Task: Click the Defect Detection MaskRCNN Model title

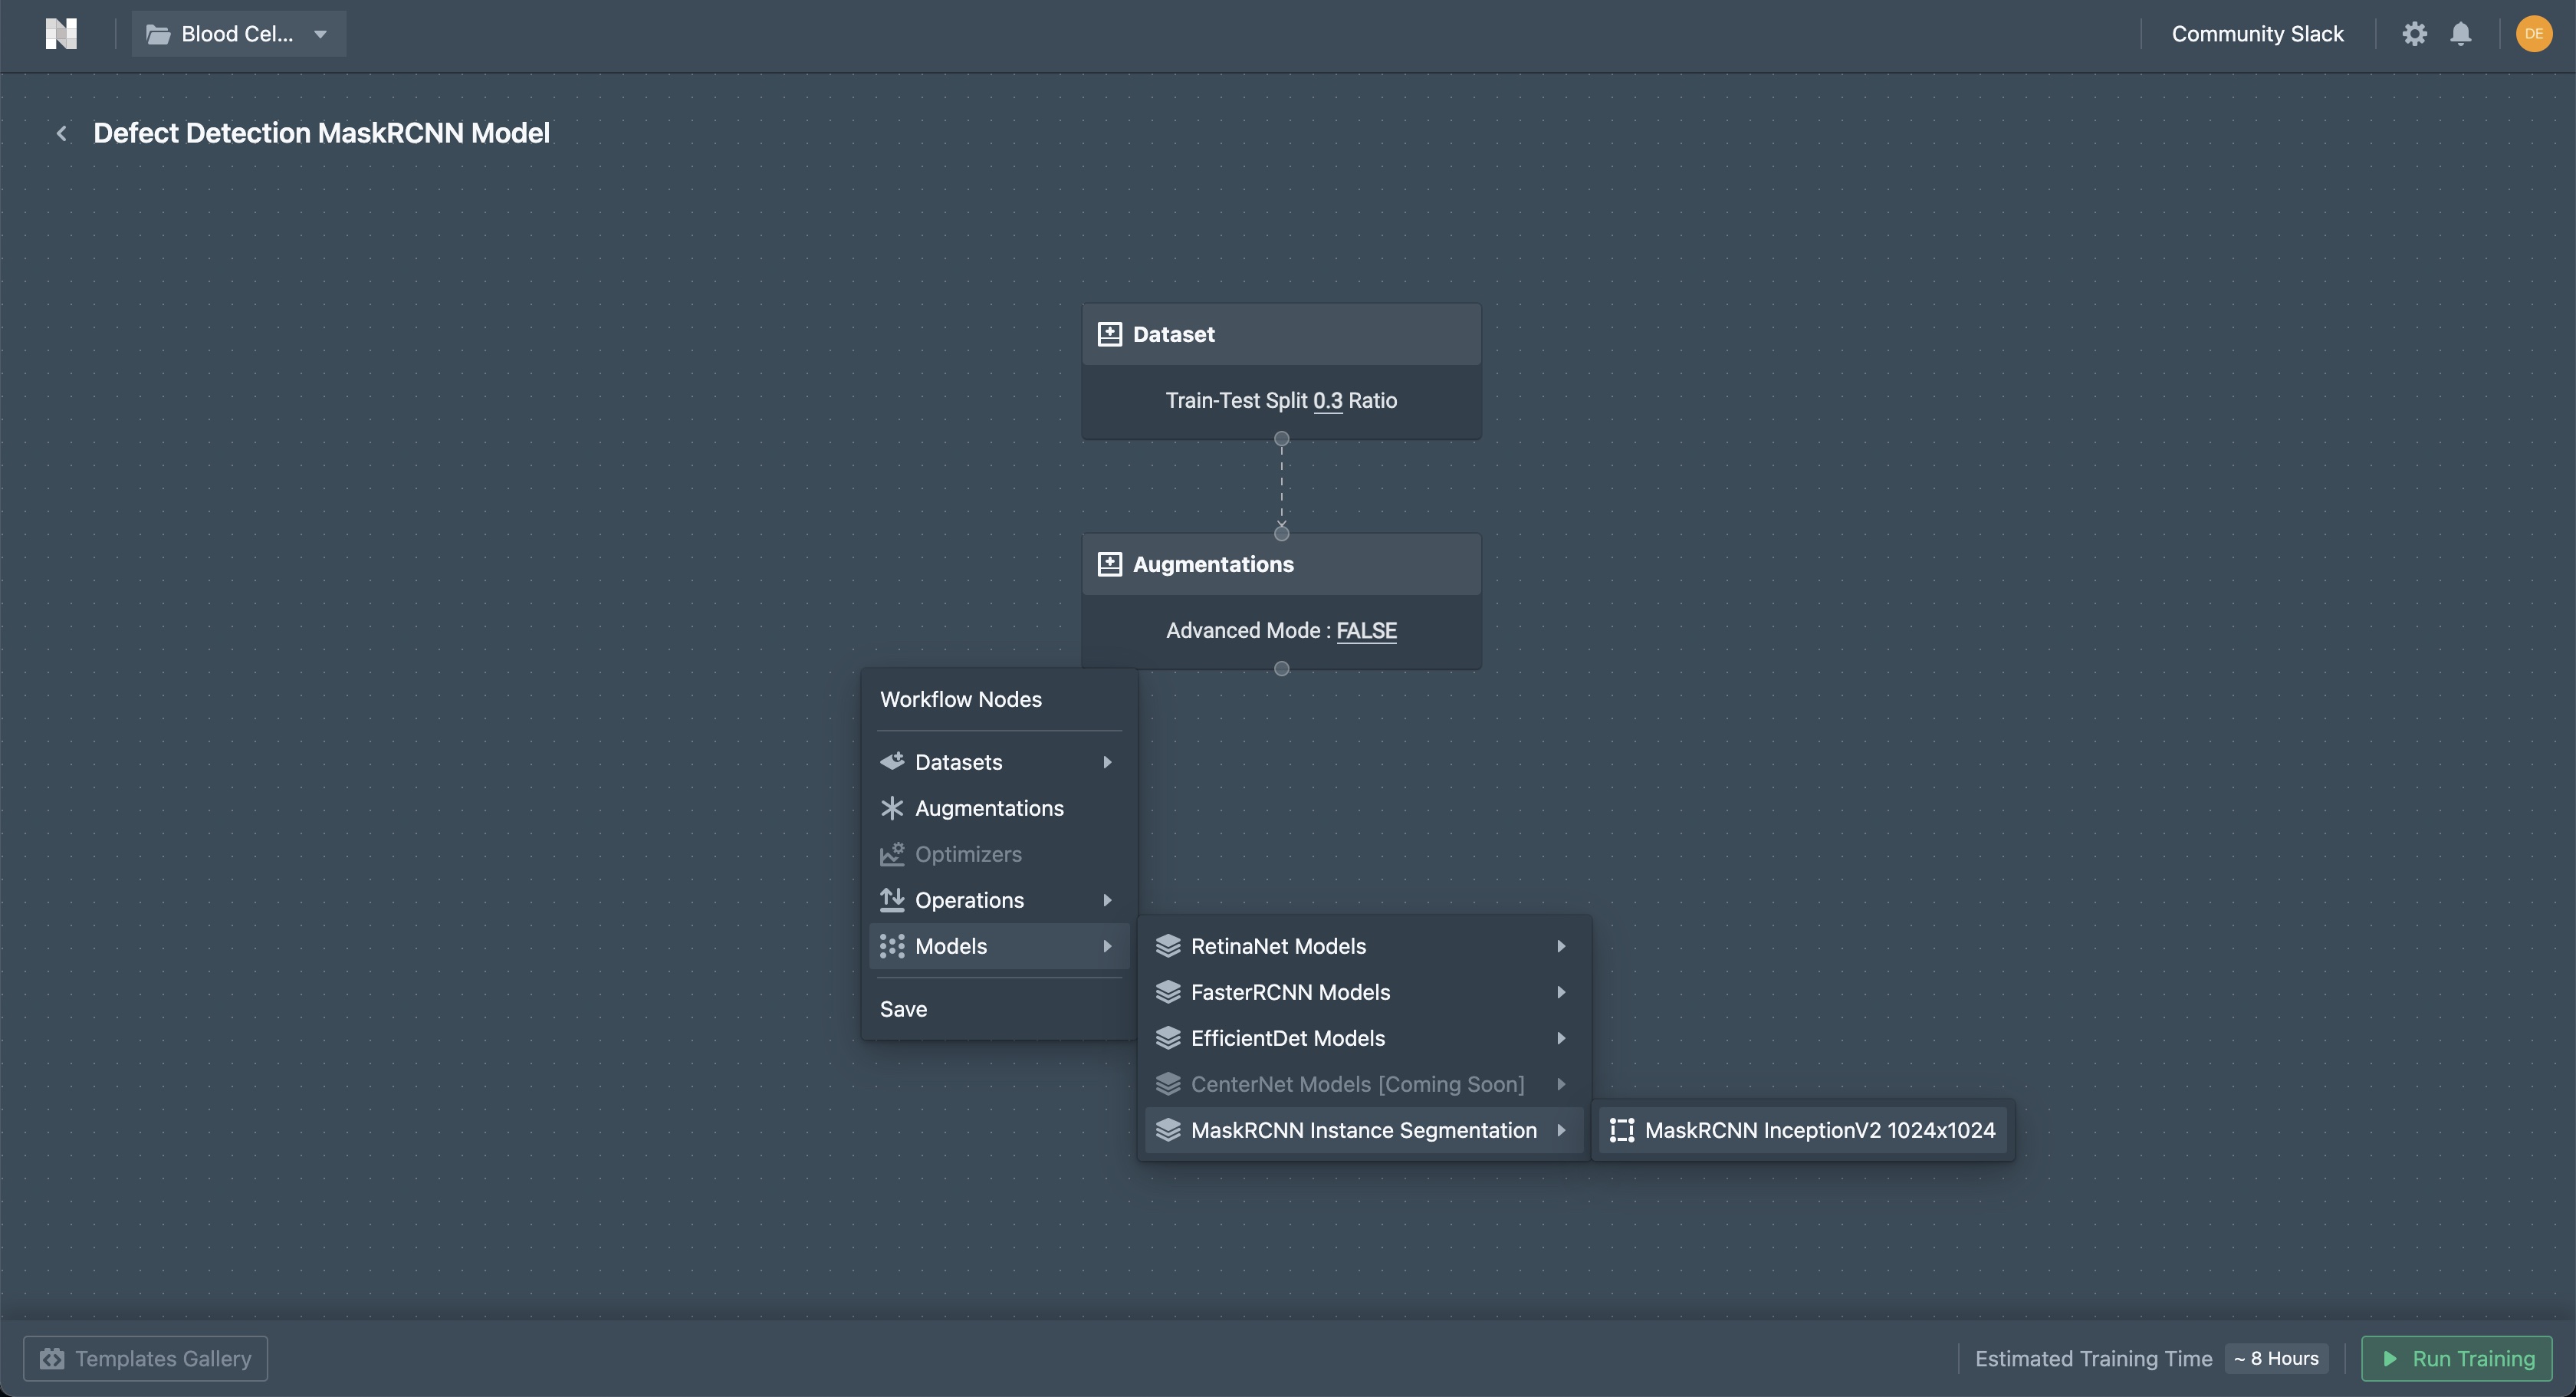Action: pyautogui.click(x=321, y=133)
